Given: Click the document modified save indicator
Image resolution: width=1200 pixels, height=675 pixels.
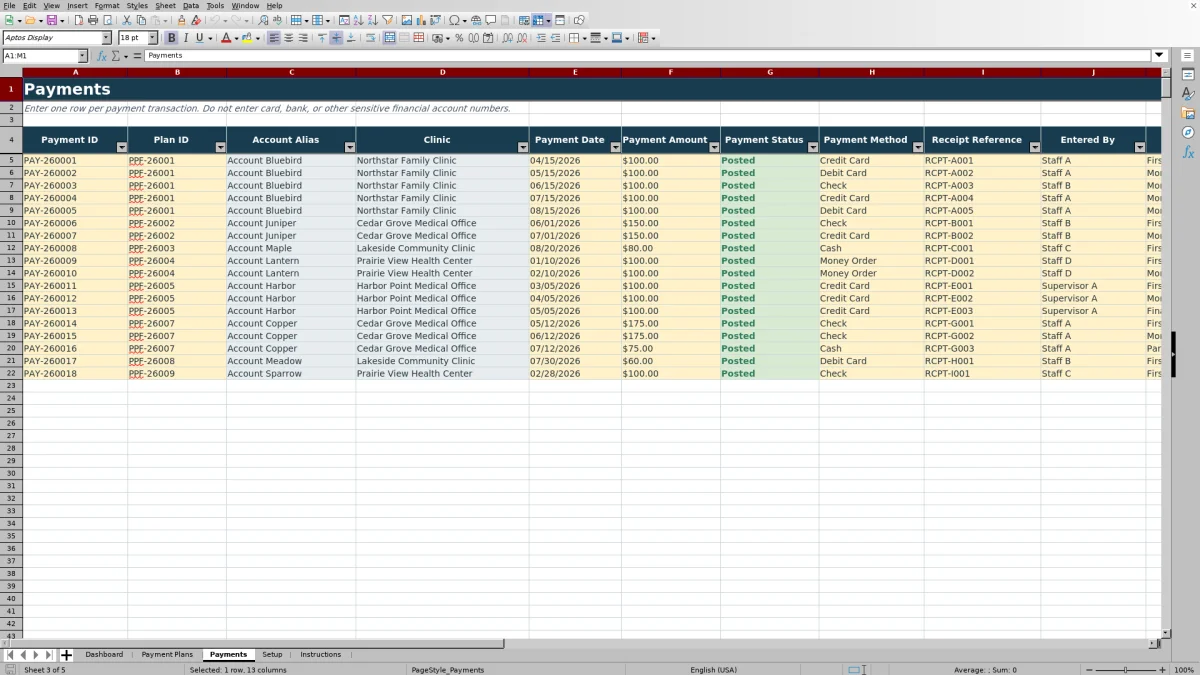Looking at the screenshot, I should point(10,669).
